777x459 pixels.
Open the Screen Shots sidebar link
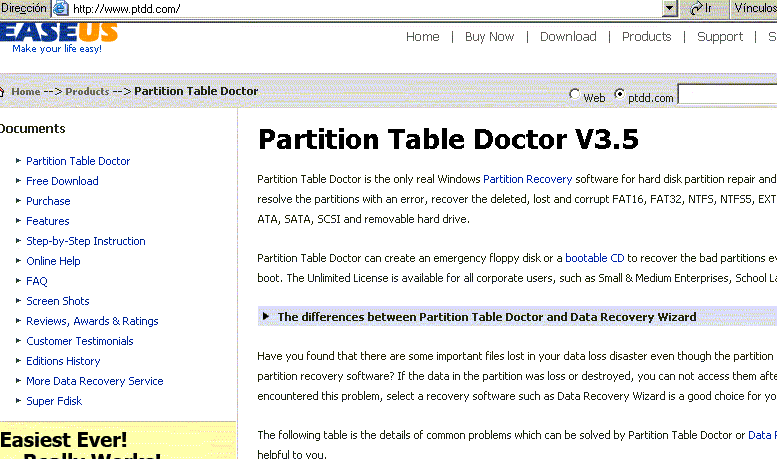(57, 301)
